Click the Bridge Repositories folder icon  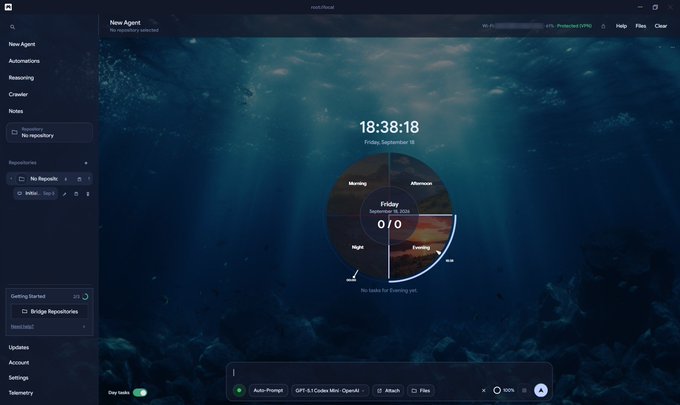click(24, 311)
